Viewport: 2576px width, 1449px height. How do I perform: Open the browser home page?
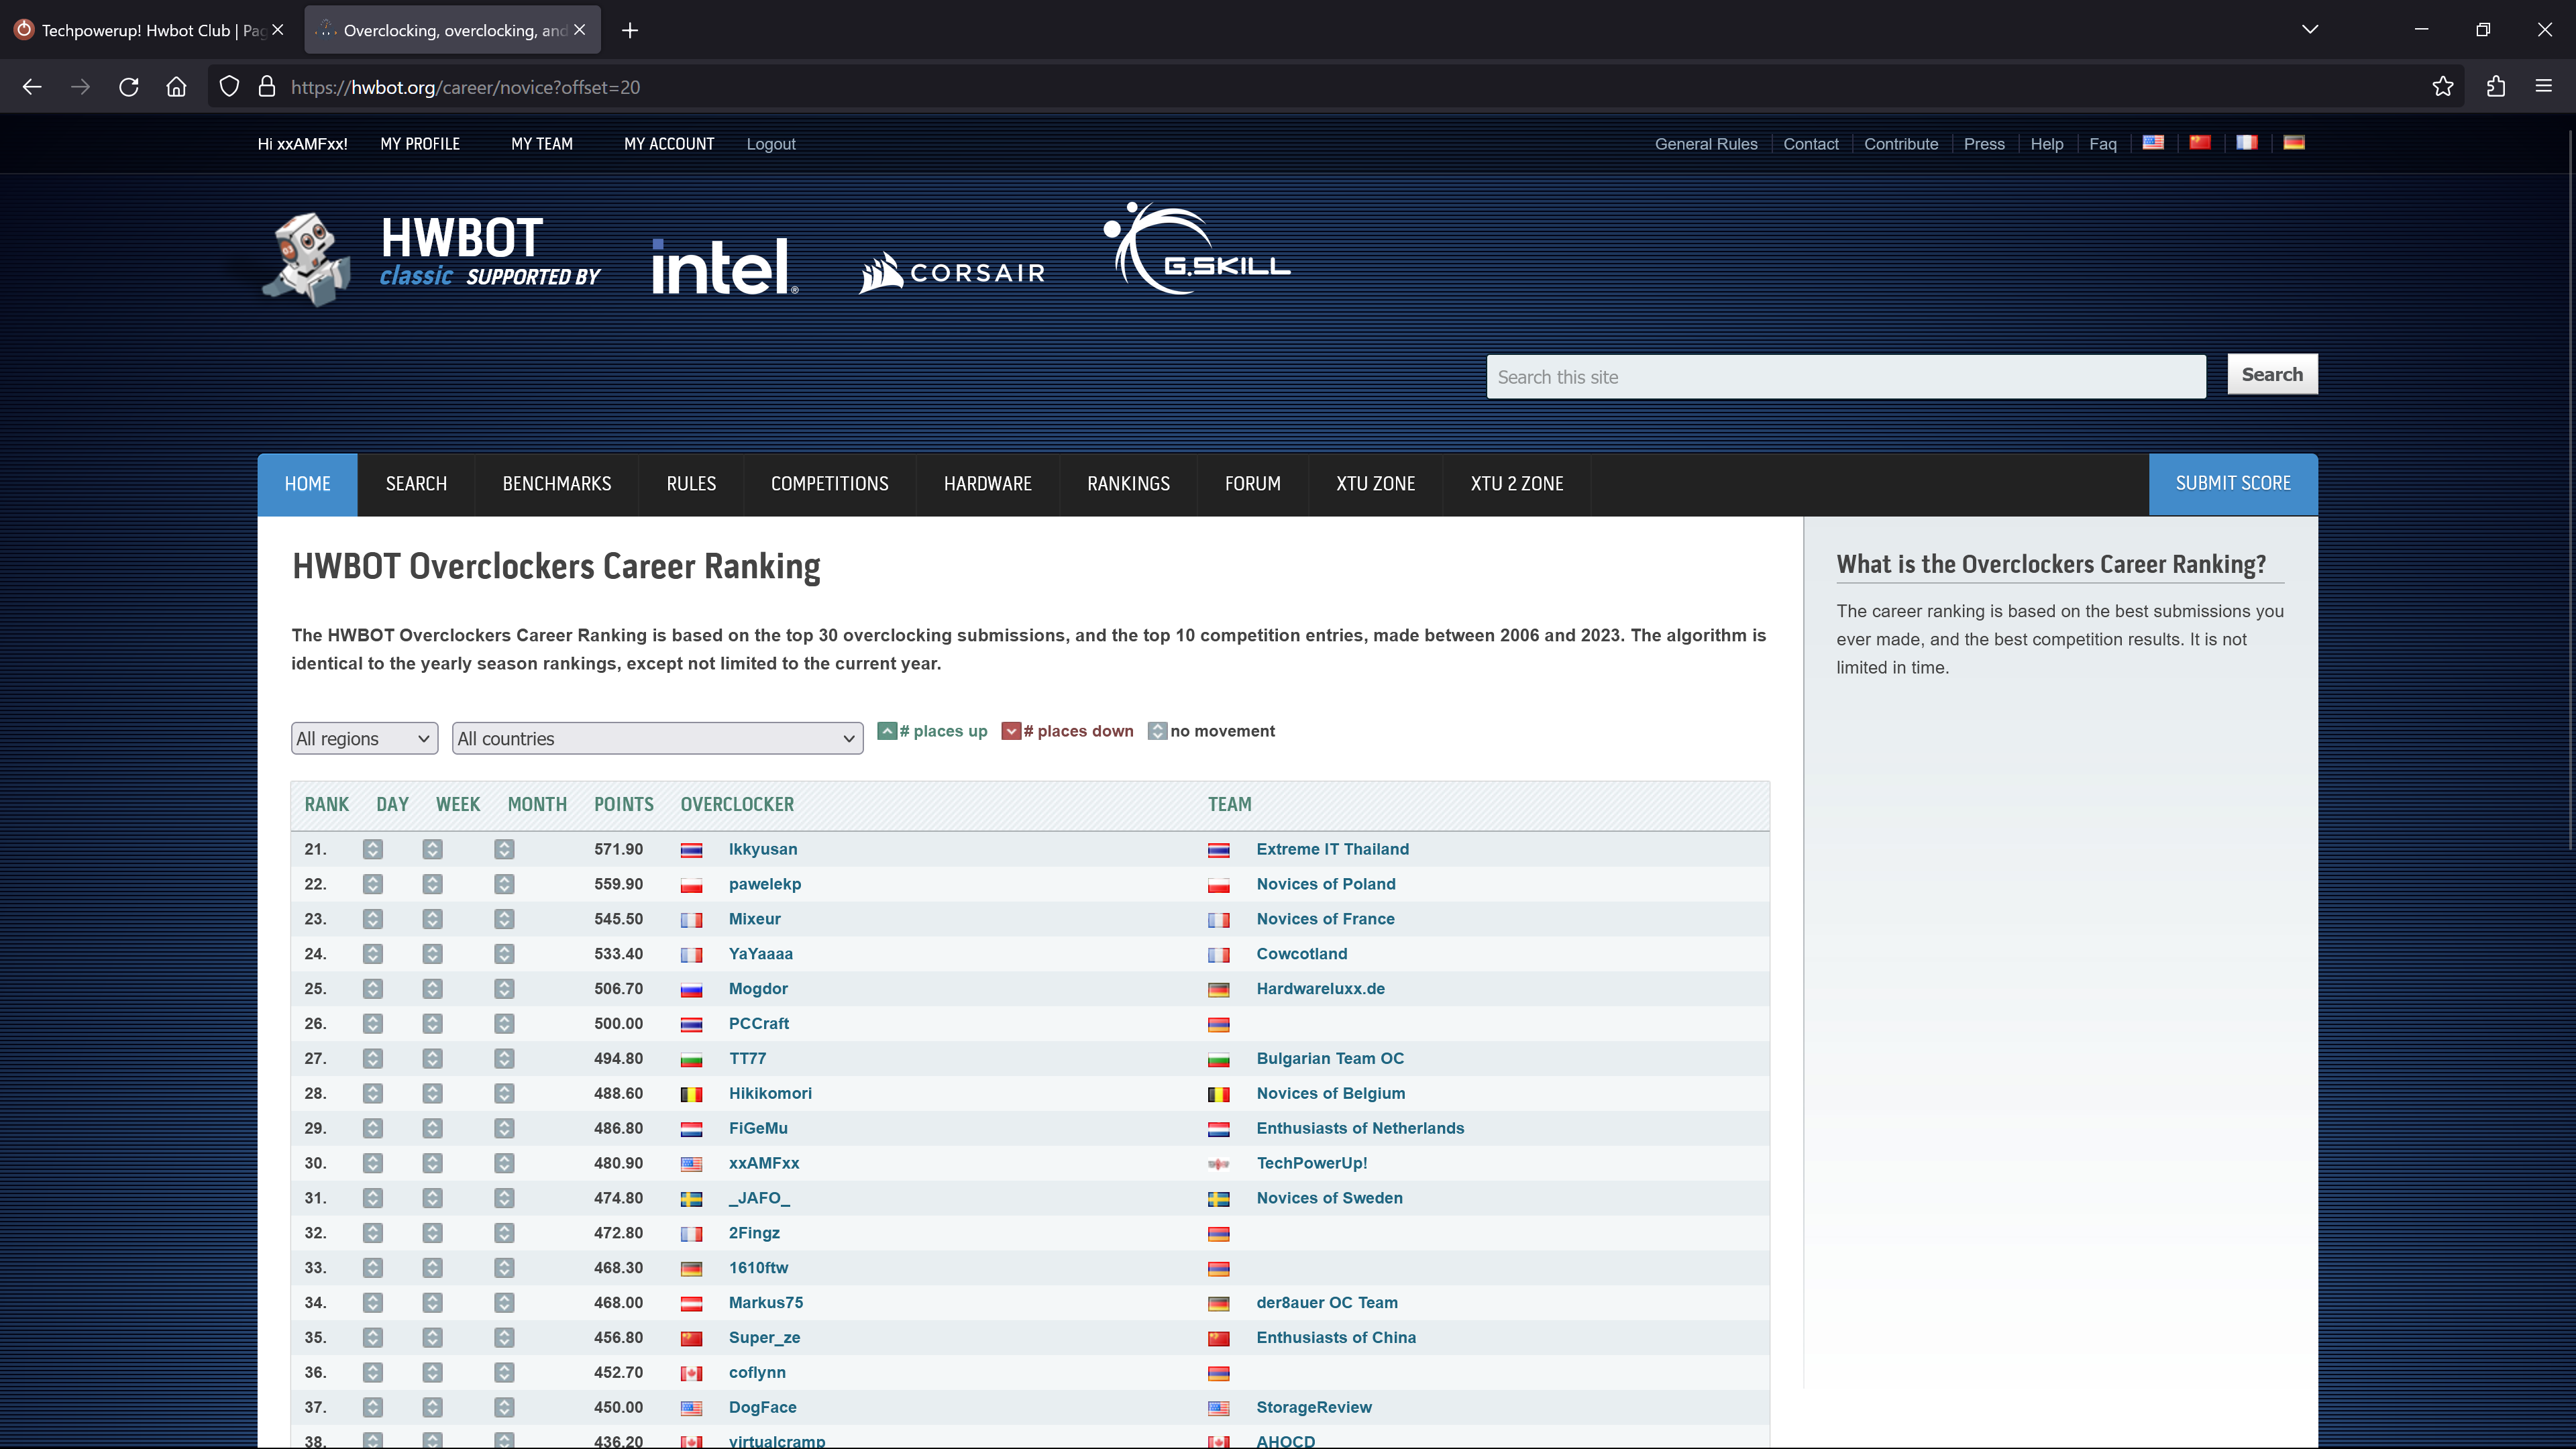176,87
